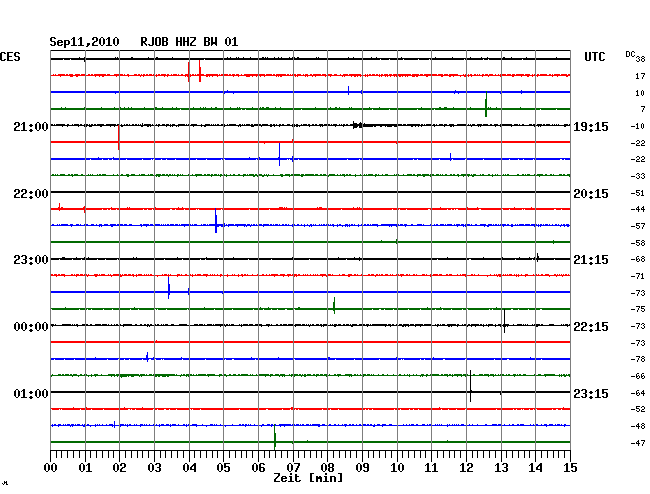Click the Zeit [min] axis title
Screen dimensions: 650x494
pos(308,478)
